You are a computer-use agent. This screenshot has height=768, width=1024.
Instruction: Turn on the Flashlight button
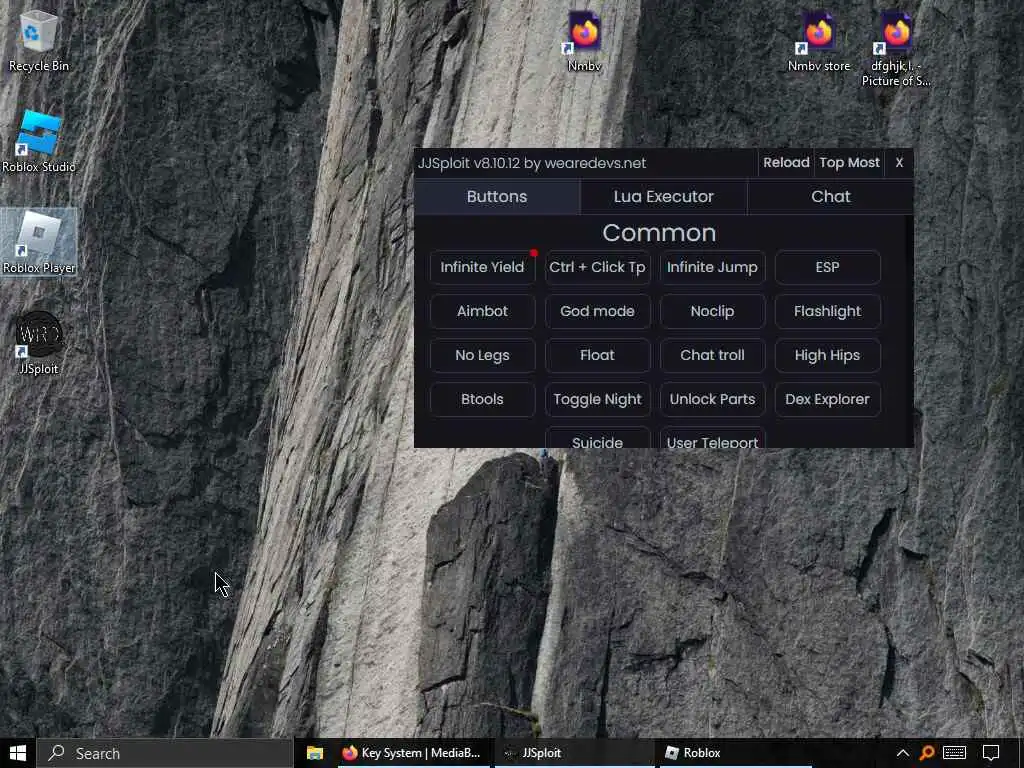pos(827,312)
